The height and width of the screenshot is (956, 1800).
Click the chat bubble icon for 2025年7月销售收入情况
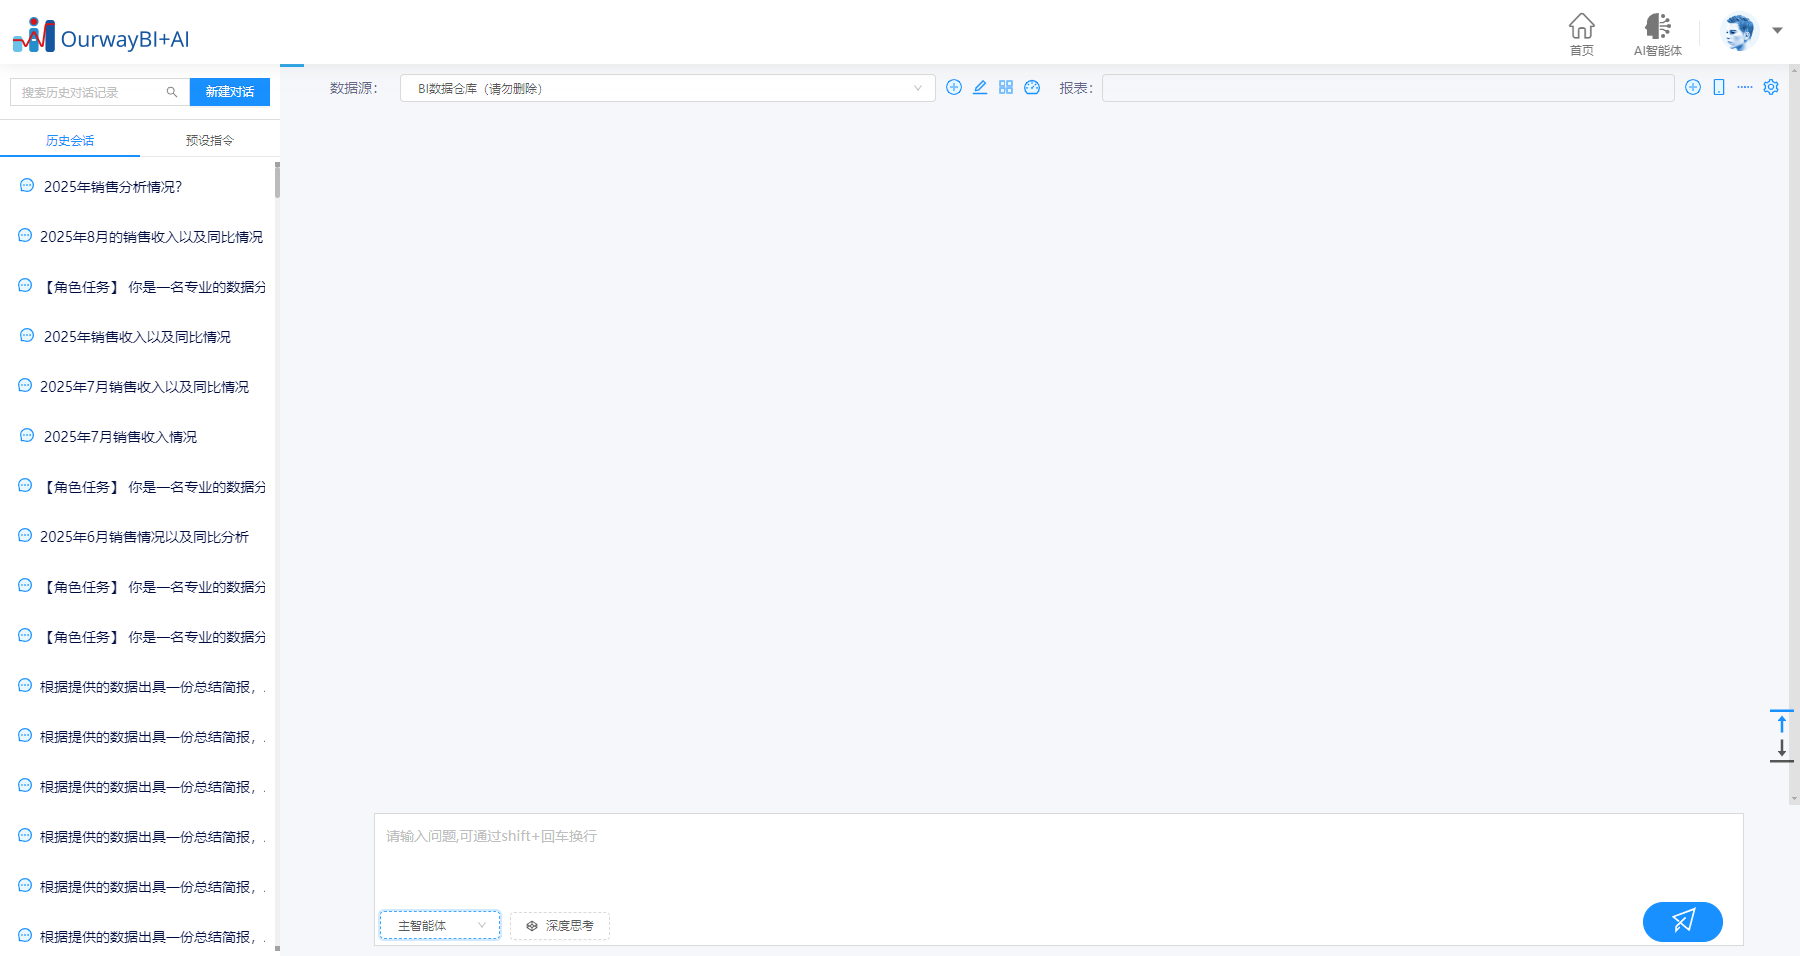click(27, 436)
